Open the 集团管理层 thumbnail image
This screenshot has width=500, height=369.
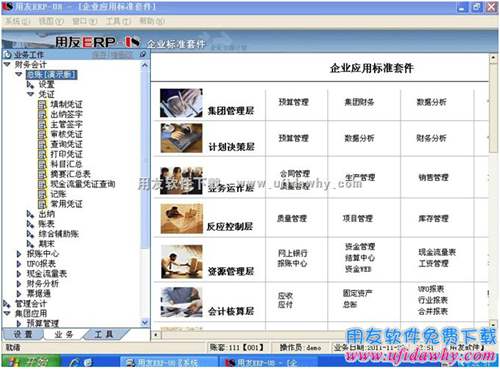(x=181, y=103)
